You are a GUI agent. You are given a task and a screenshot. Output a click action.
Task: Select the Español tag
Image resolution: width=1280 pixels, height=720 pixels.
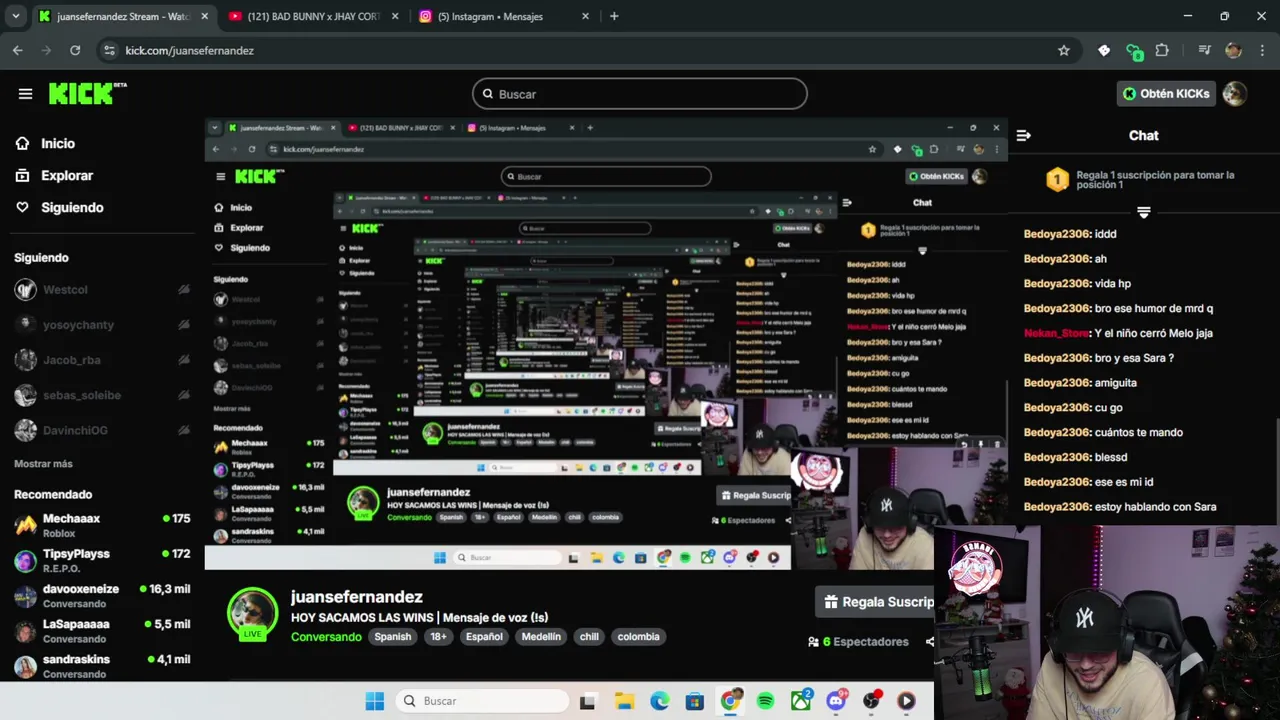point(484,637)
